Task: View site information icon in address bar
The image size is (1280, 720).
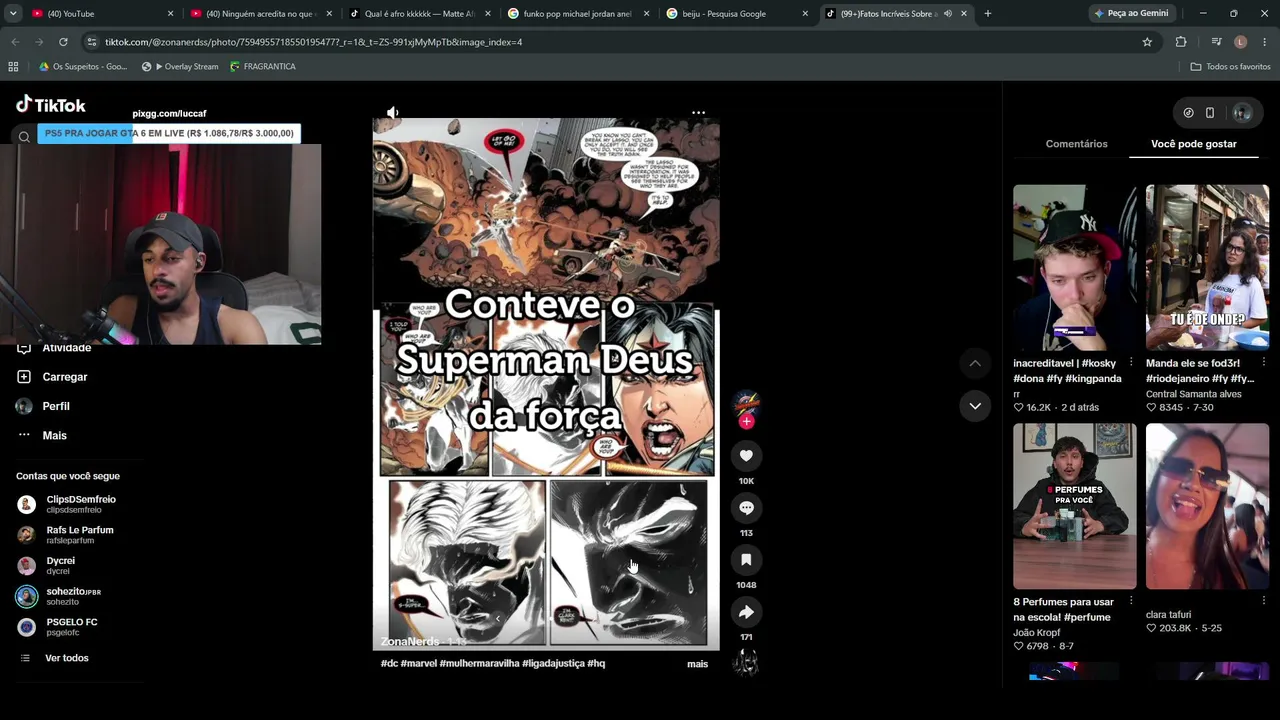Action: point(92,42)
